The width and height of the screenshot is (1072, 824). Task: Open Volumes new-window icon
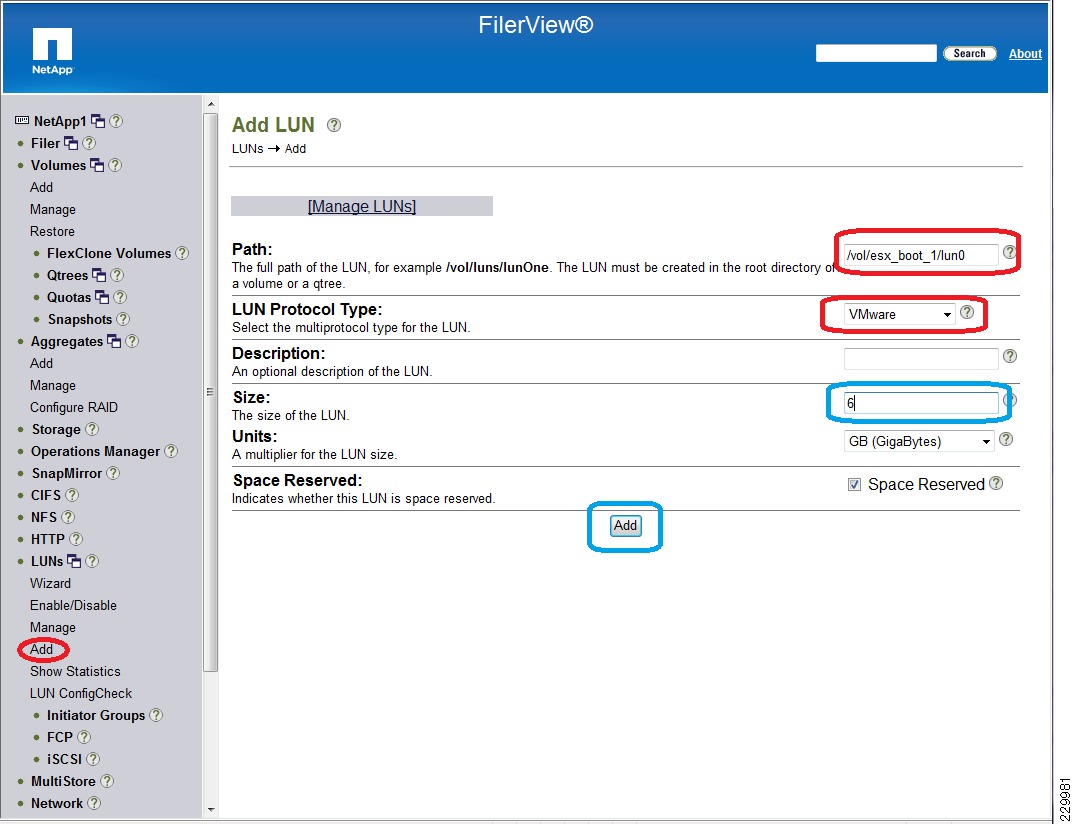97,165
